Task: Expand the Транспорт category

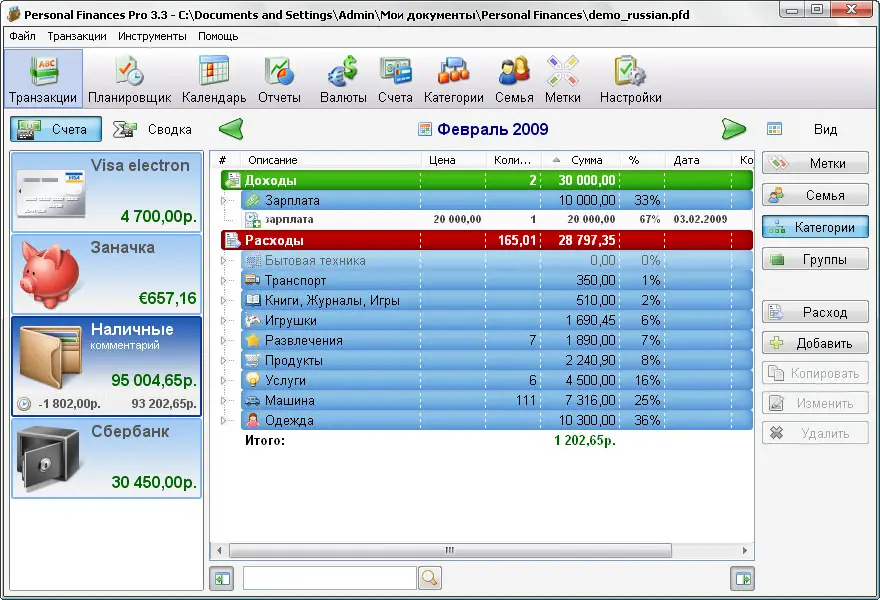Action: pyautogui.click(x=223, y=281)
